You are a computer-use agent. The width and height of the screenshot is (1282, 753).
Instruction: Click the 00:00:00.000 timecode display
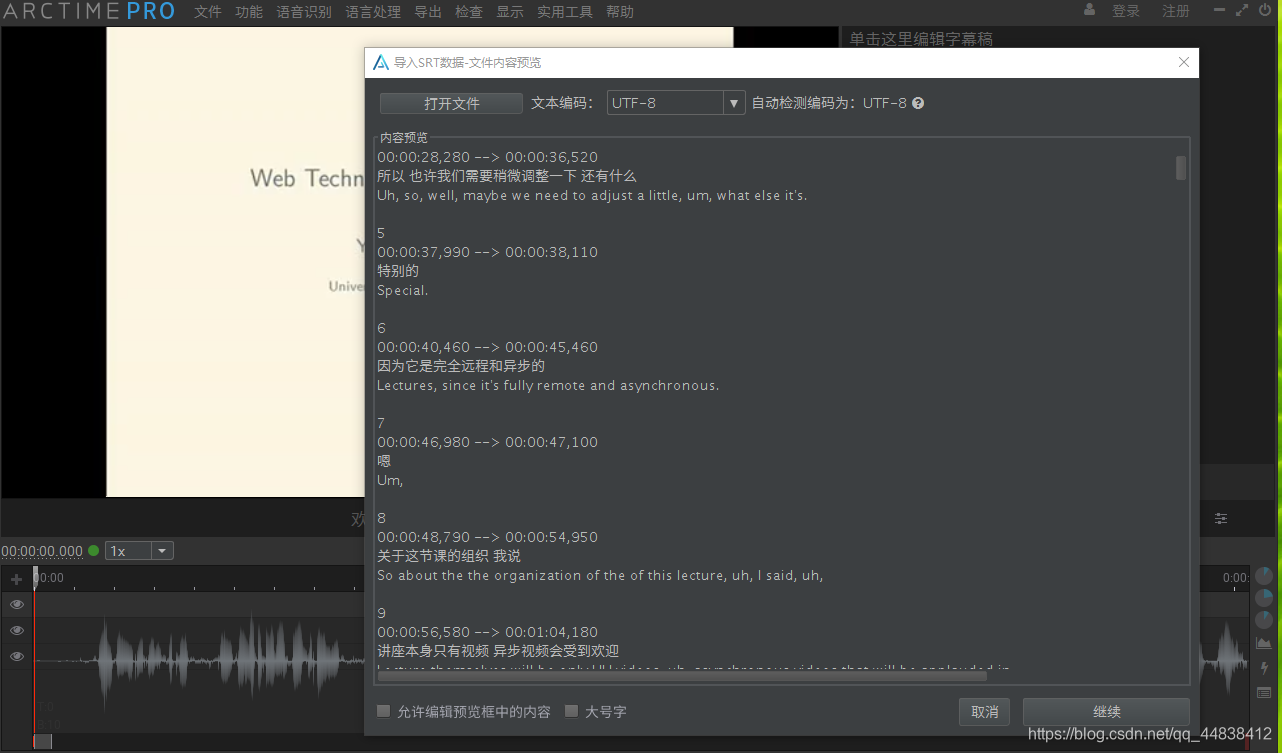click(x=42, y=551)
